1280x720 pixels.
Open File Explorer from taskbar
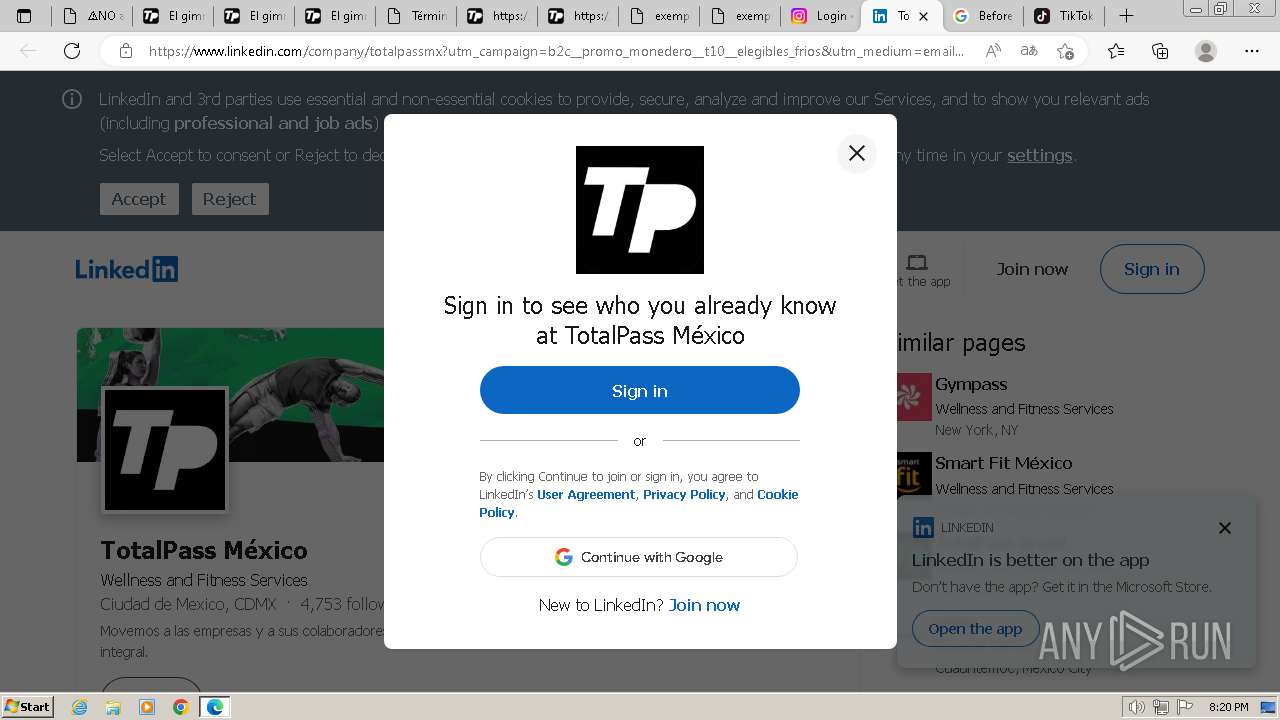click(x=113, y=707)
